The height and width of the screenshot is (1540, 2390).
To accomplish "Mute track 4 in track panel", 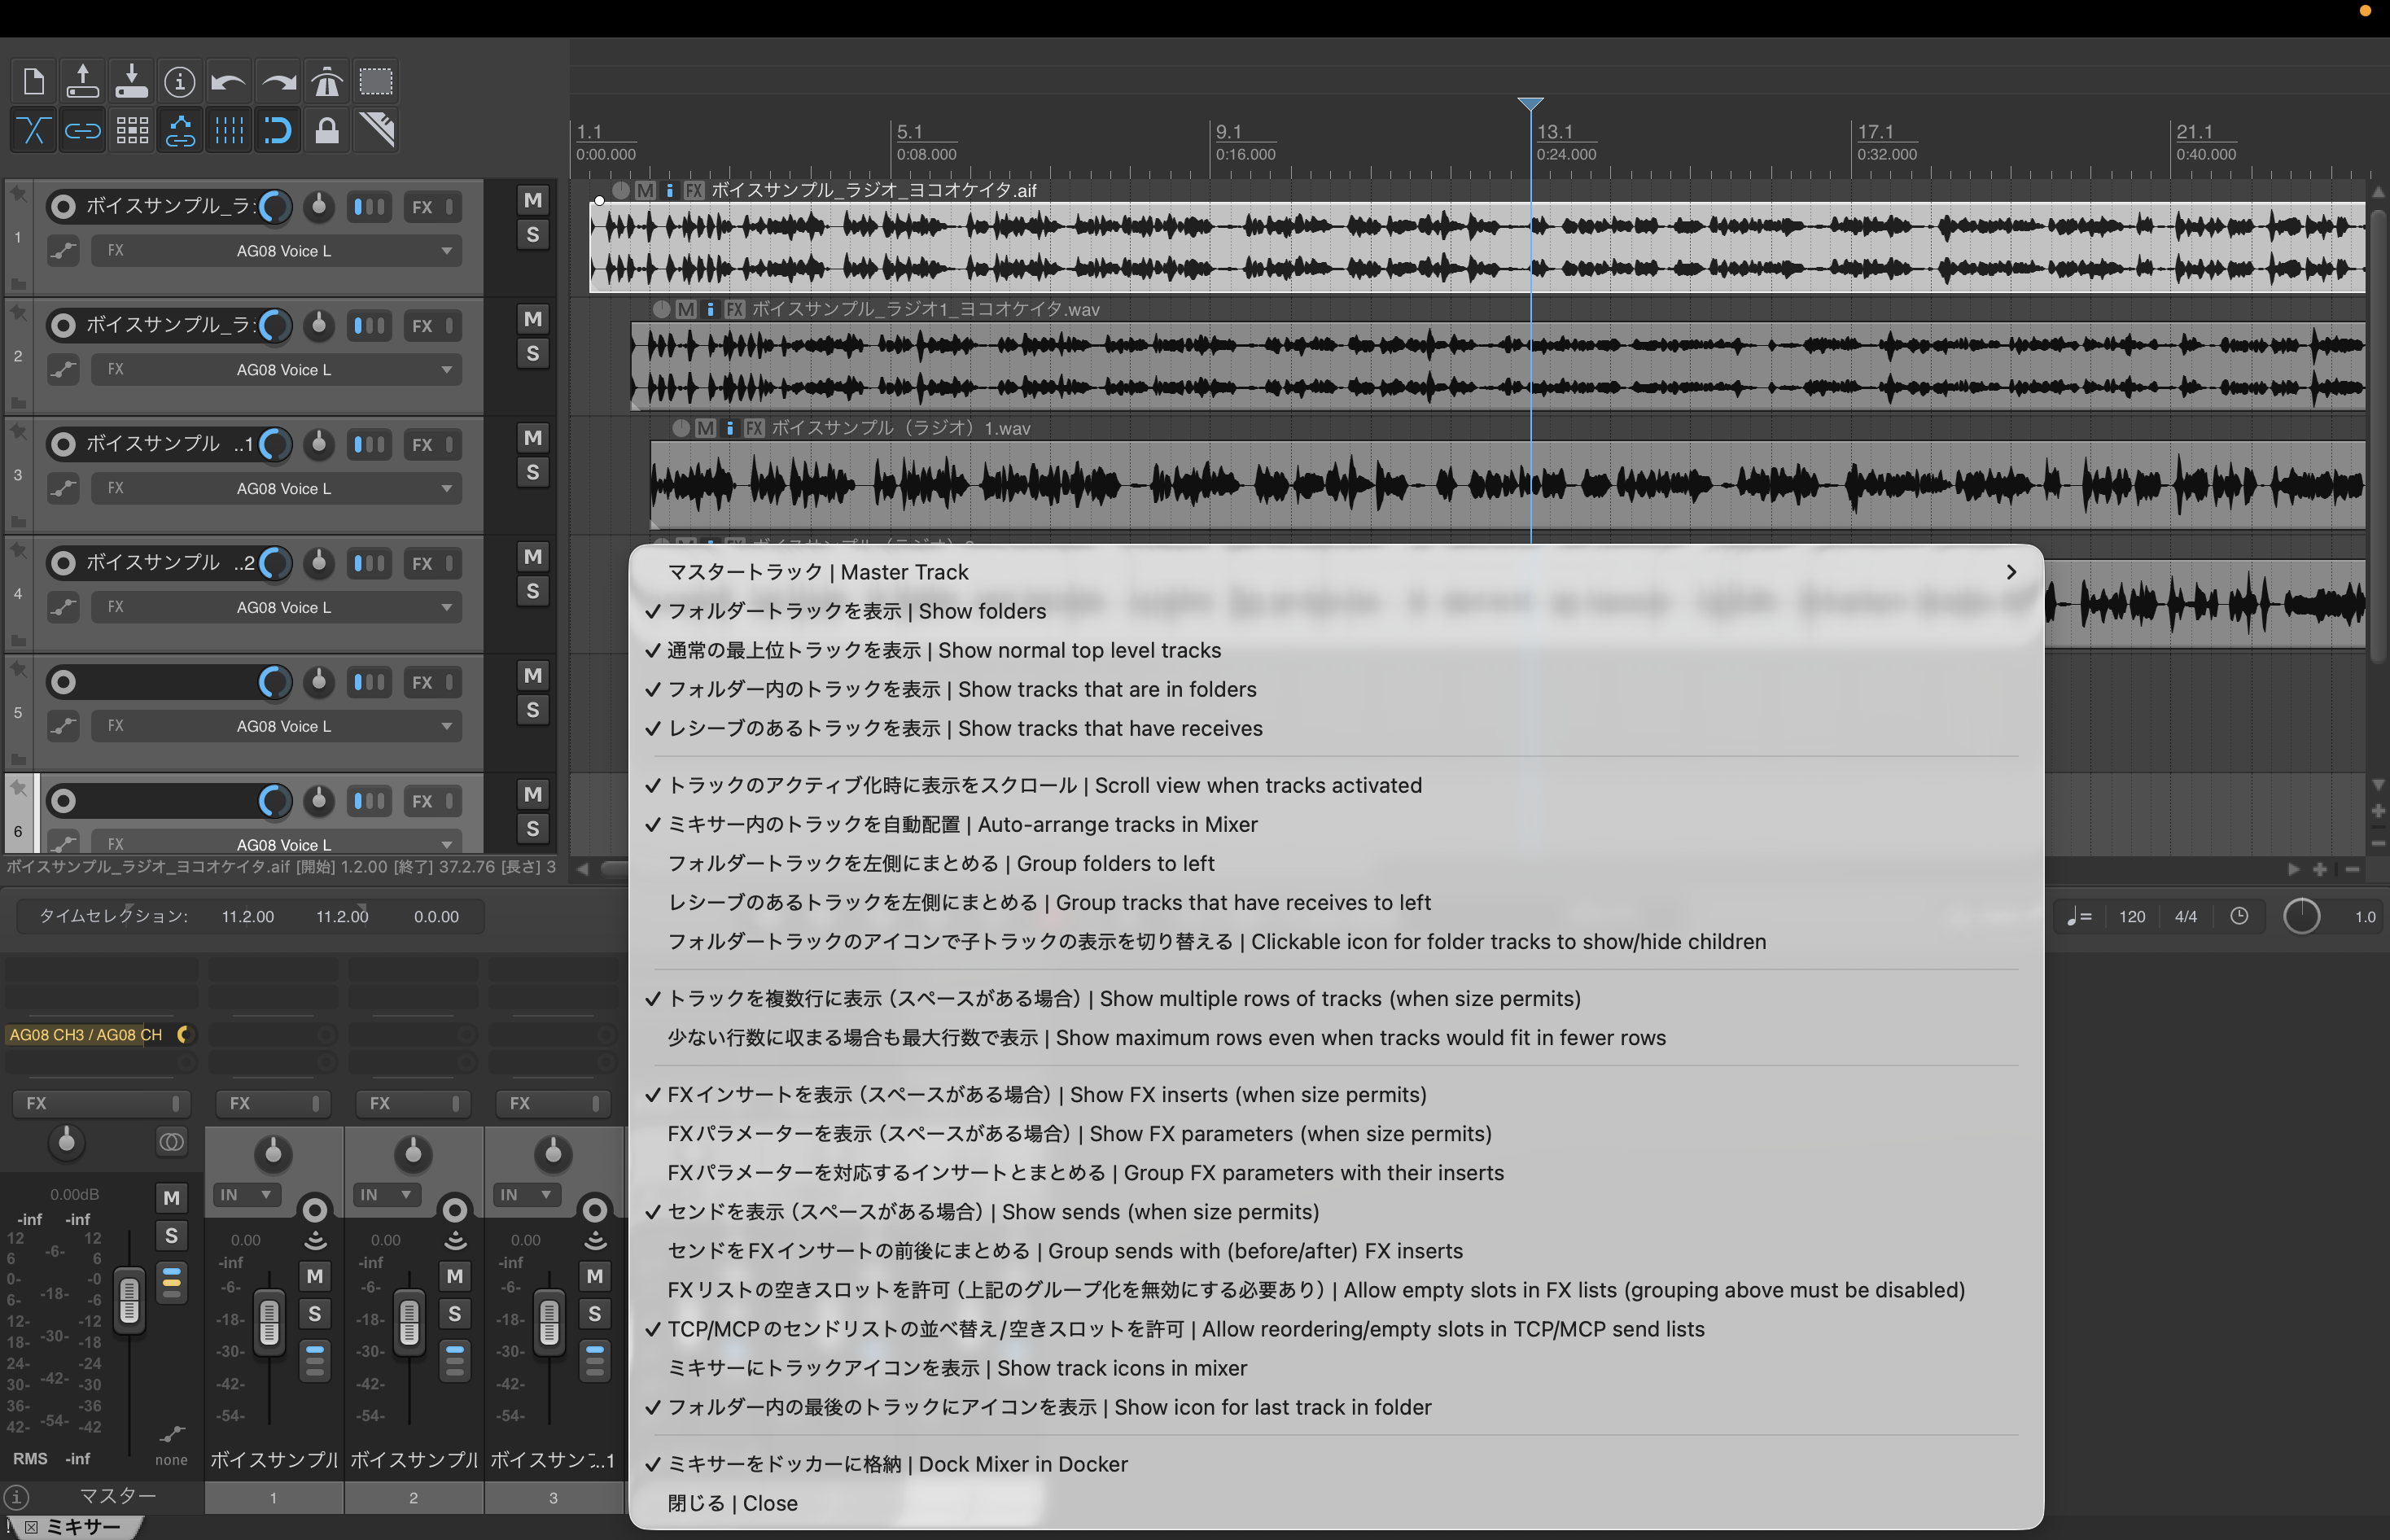I will [533, 557].
